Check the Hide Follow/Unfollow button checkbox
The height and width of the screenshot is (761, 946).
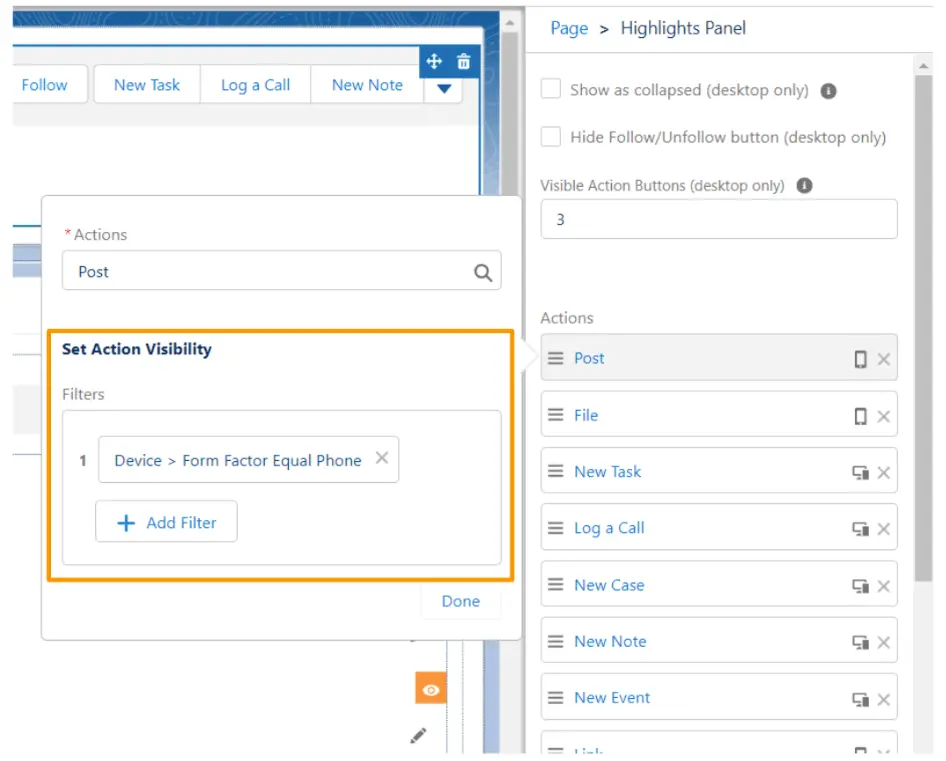click(x=550, y=137)
